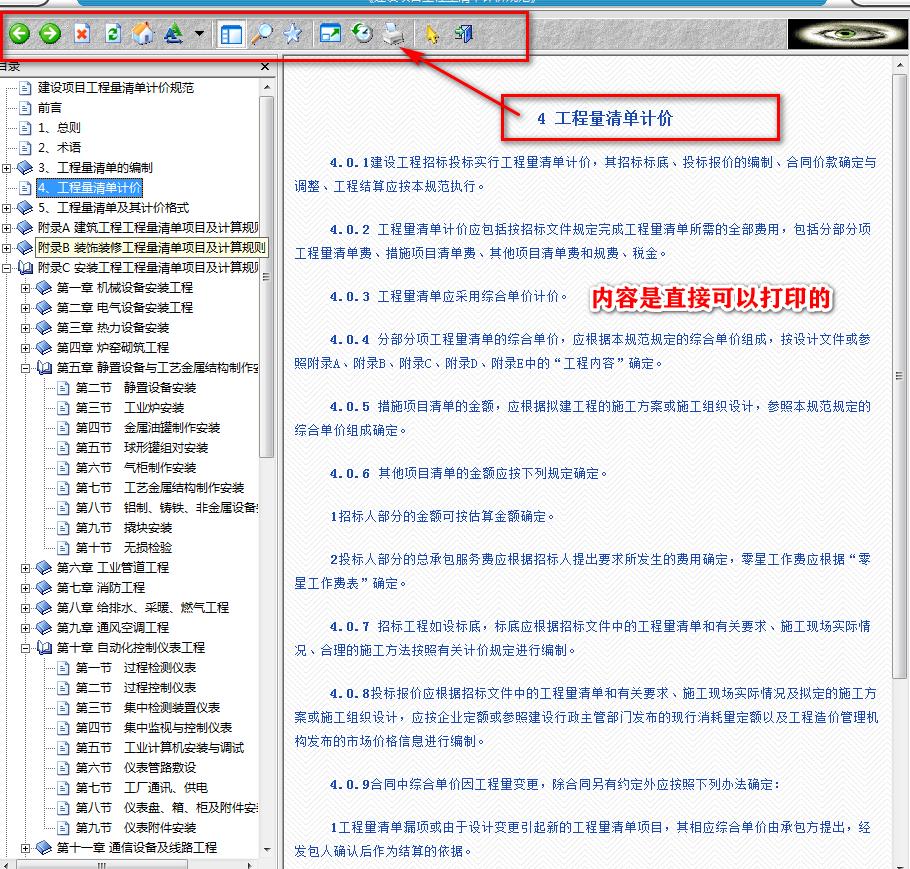Click contents tree vertical scrollbar thumb
910x869 pixels.
coord(266,277)
